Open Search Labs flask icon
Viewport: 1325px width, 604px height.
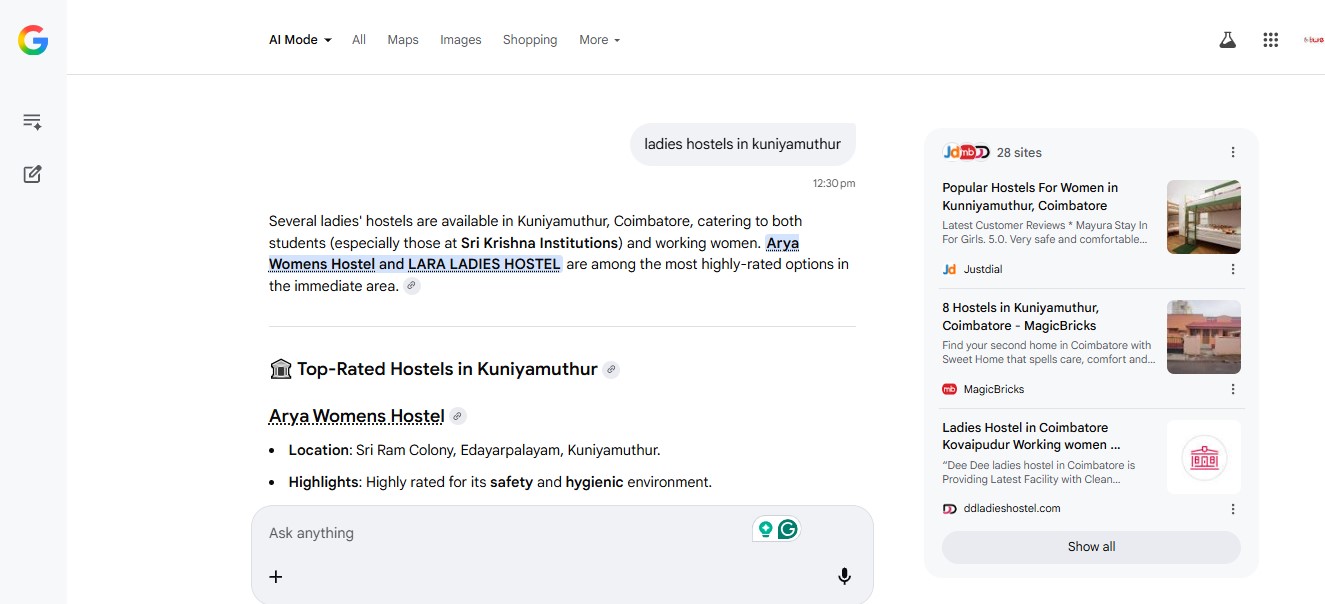1227,40
